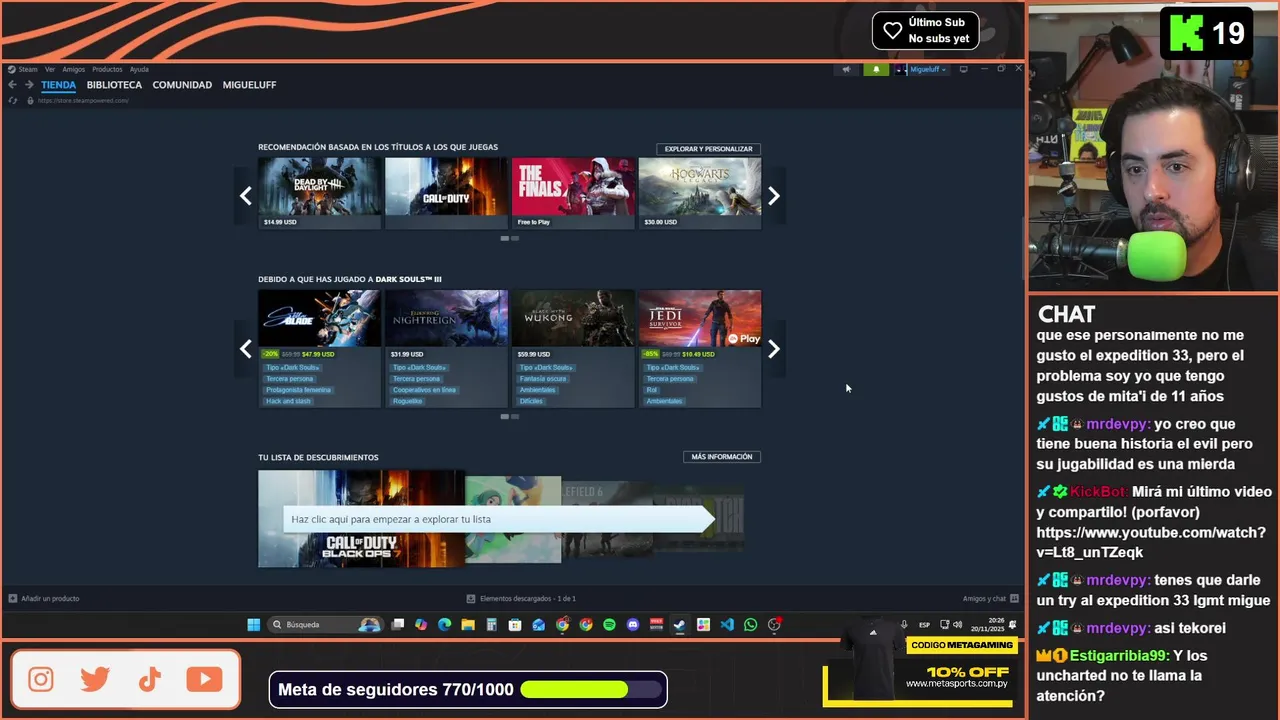Open the Stellar Blade game card
1280x720 pixels.
click(320, 349)
